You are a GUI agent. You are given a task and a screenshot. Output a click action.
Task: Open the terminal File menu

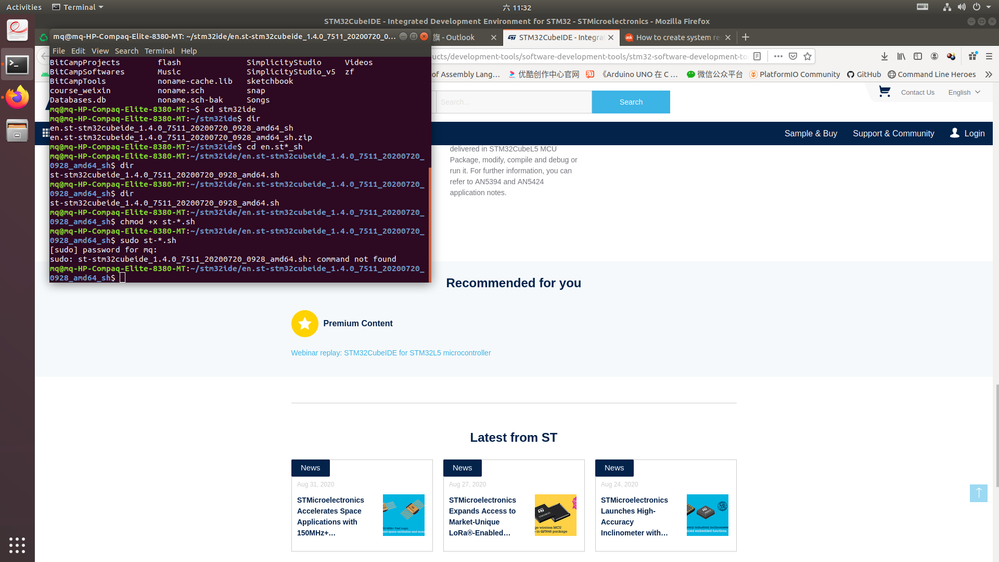(x=59, y=51)
